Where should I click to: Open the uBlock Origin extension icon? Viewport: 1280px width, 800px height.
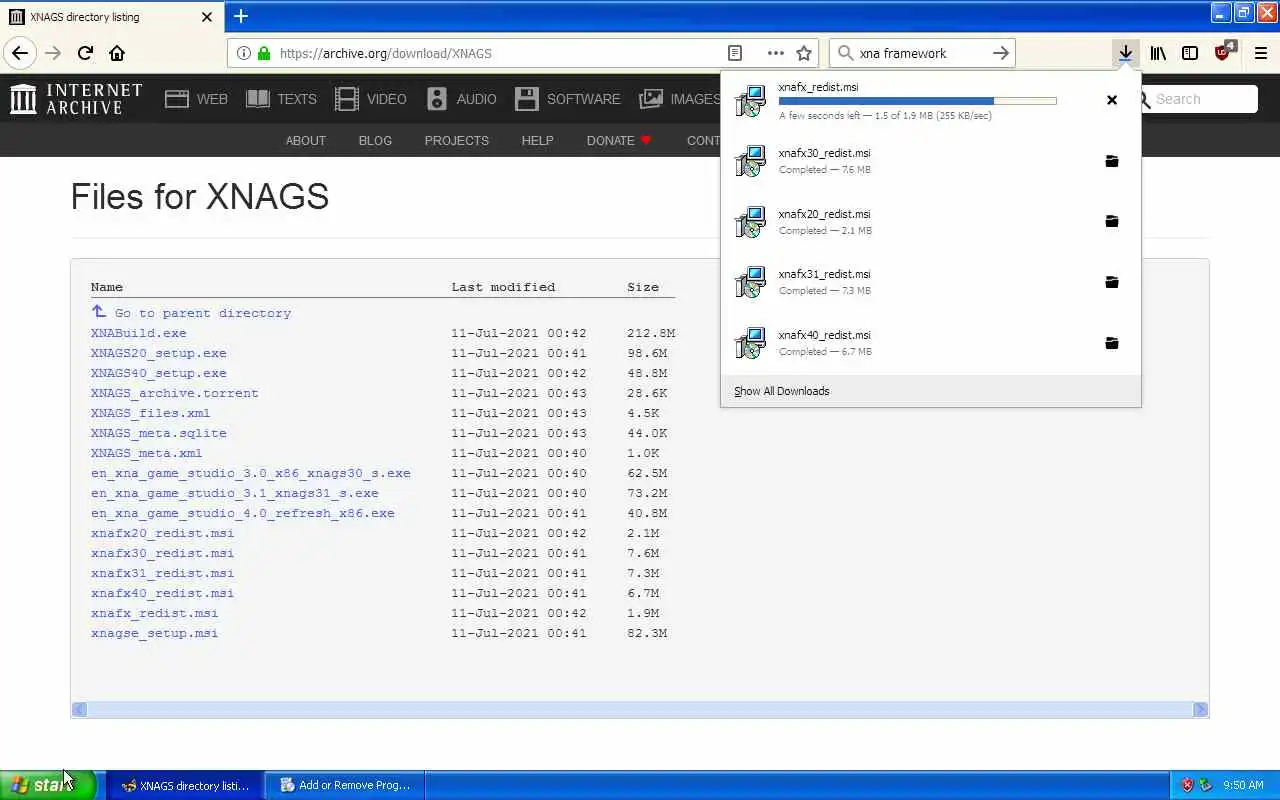[x=1224, y=52]
